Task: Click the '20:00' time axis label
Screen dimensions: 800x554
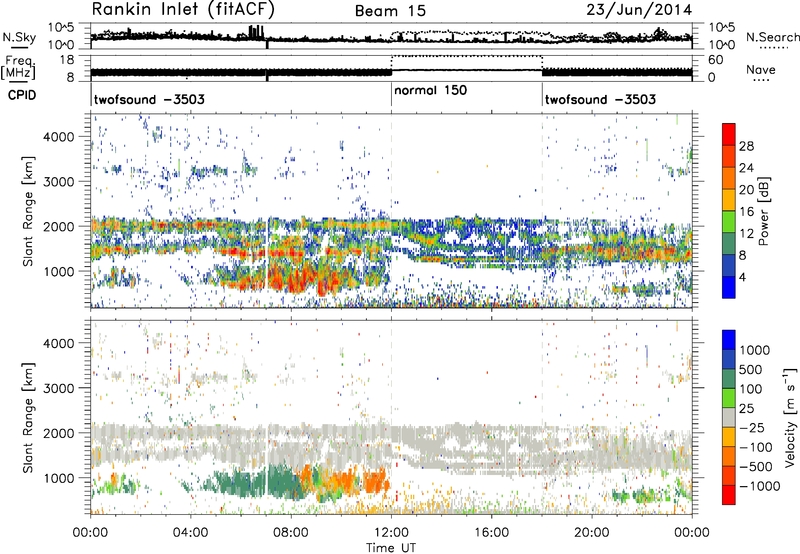Action: (x=591, y=533)
